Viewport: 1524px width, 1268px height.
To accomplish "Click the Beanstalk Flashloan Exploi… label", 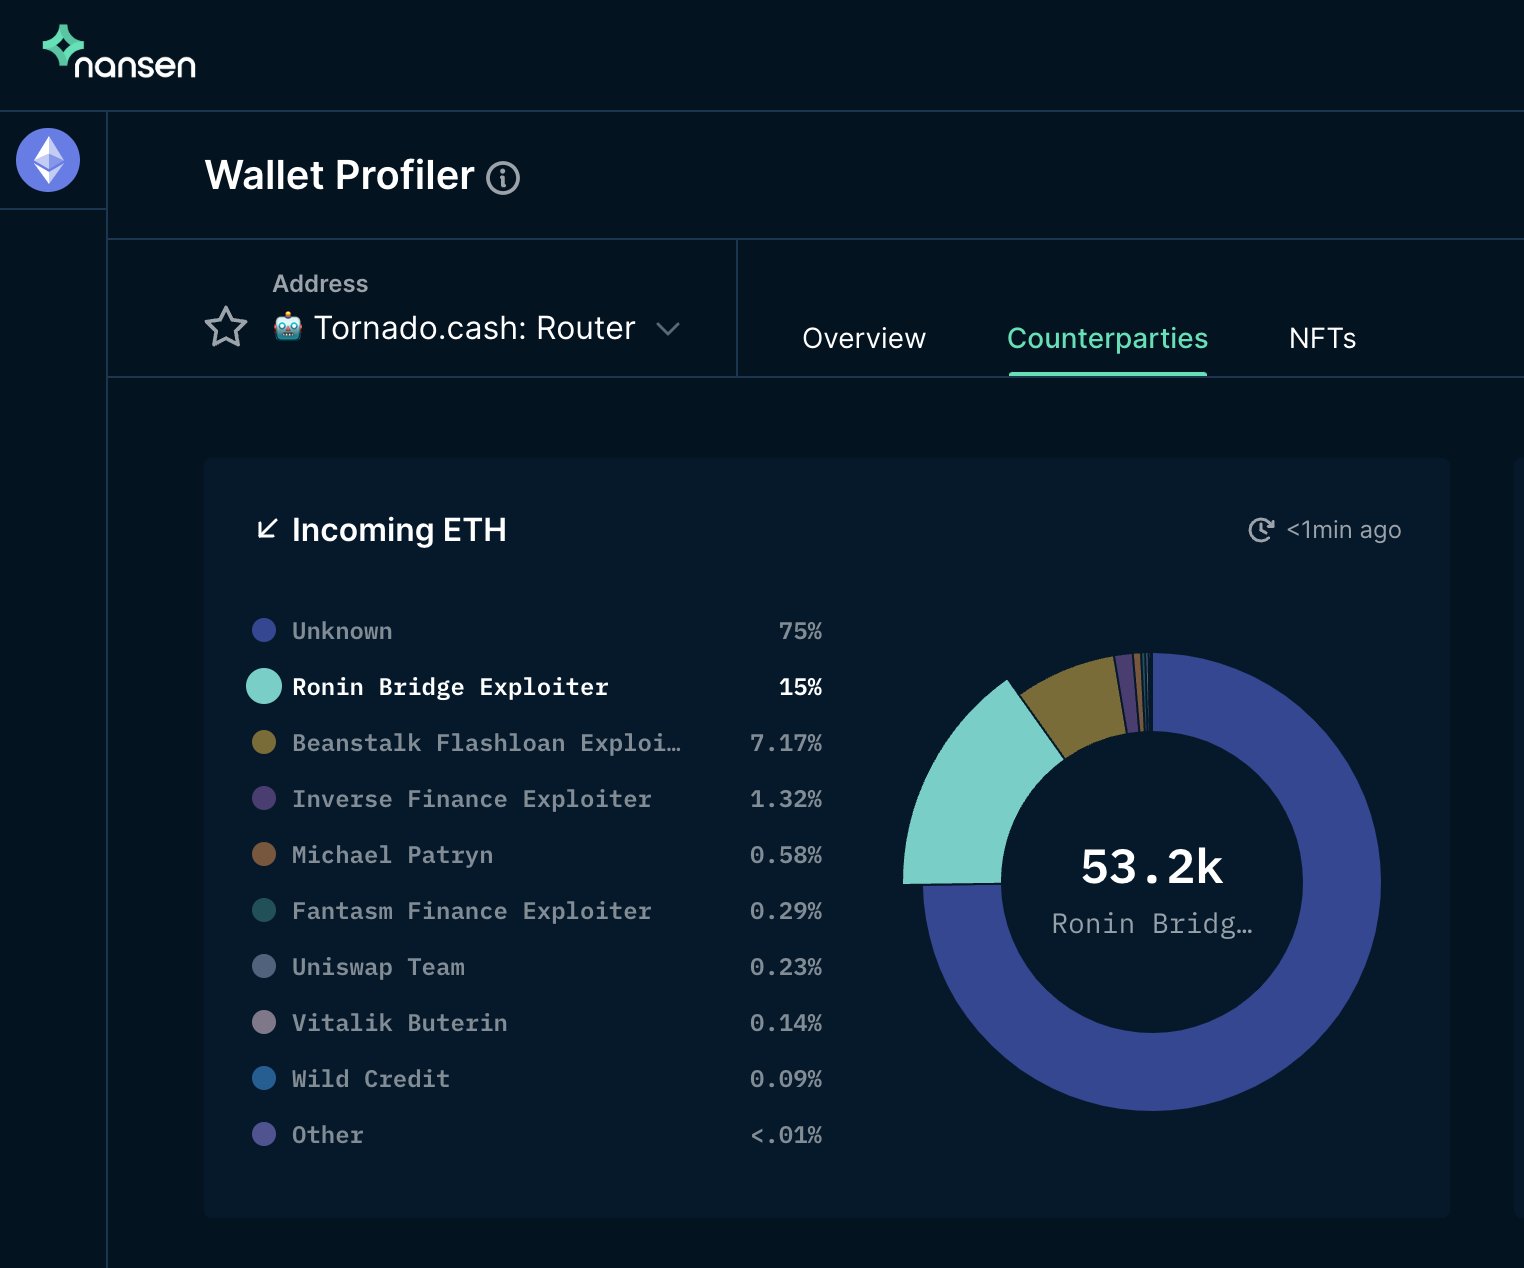I will pos(486,743).
